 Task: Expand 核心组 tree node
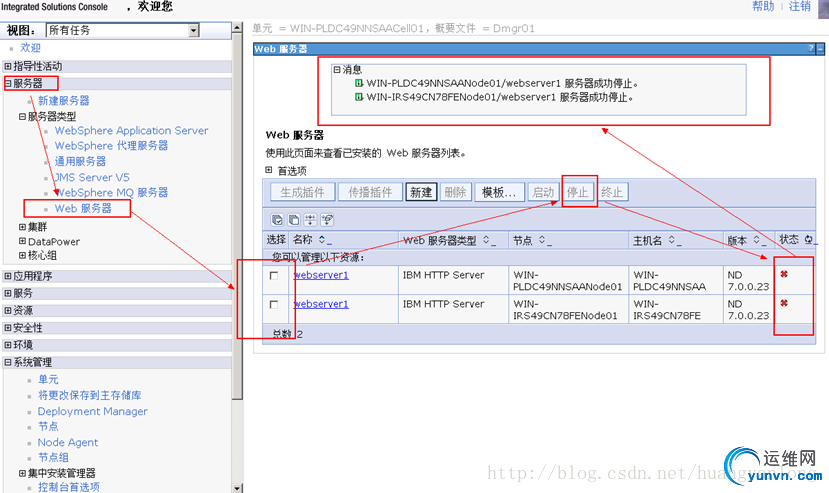click(22, 255)
